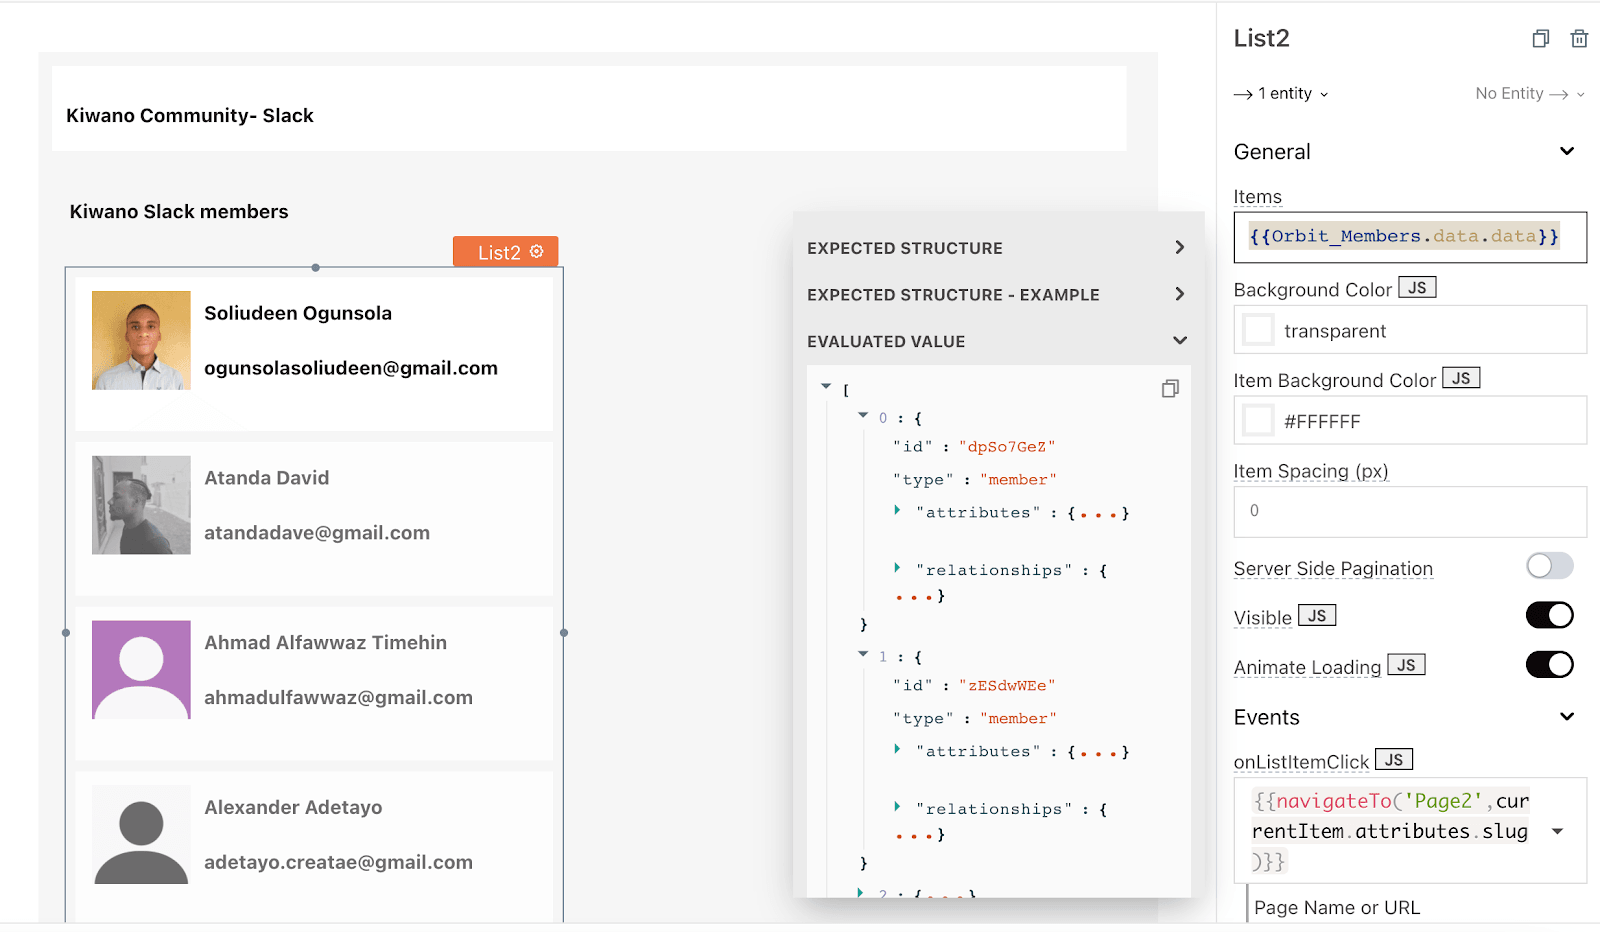Click the Item Background Color #FFFFFF swatch
The height and width of the screenshot is (932, 1600).
pyautogui.click(x=1258, y=421)
